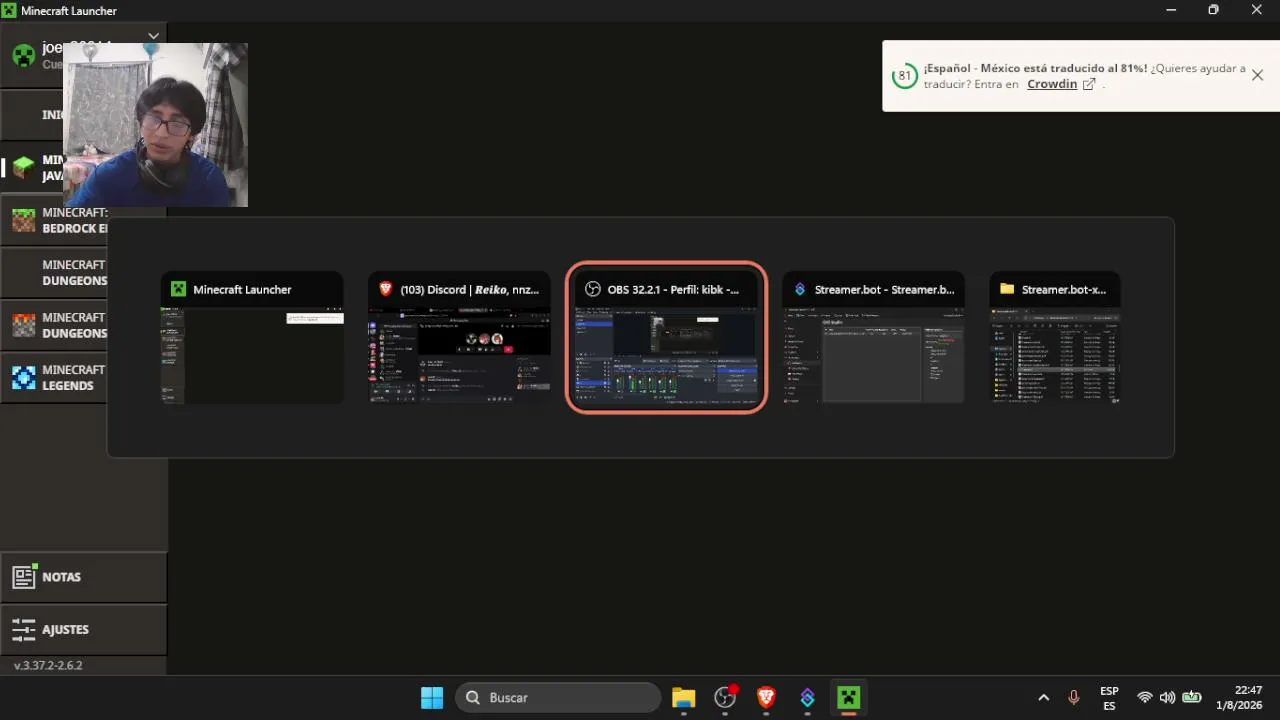Screen dimensions: 1280x720
Task: Click the battery status tray icon
Action: coord(1192,697)
